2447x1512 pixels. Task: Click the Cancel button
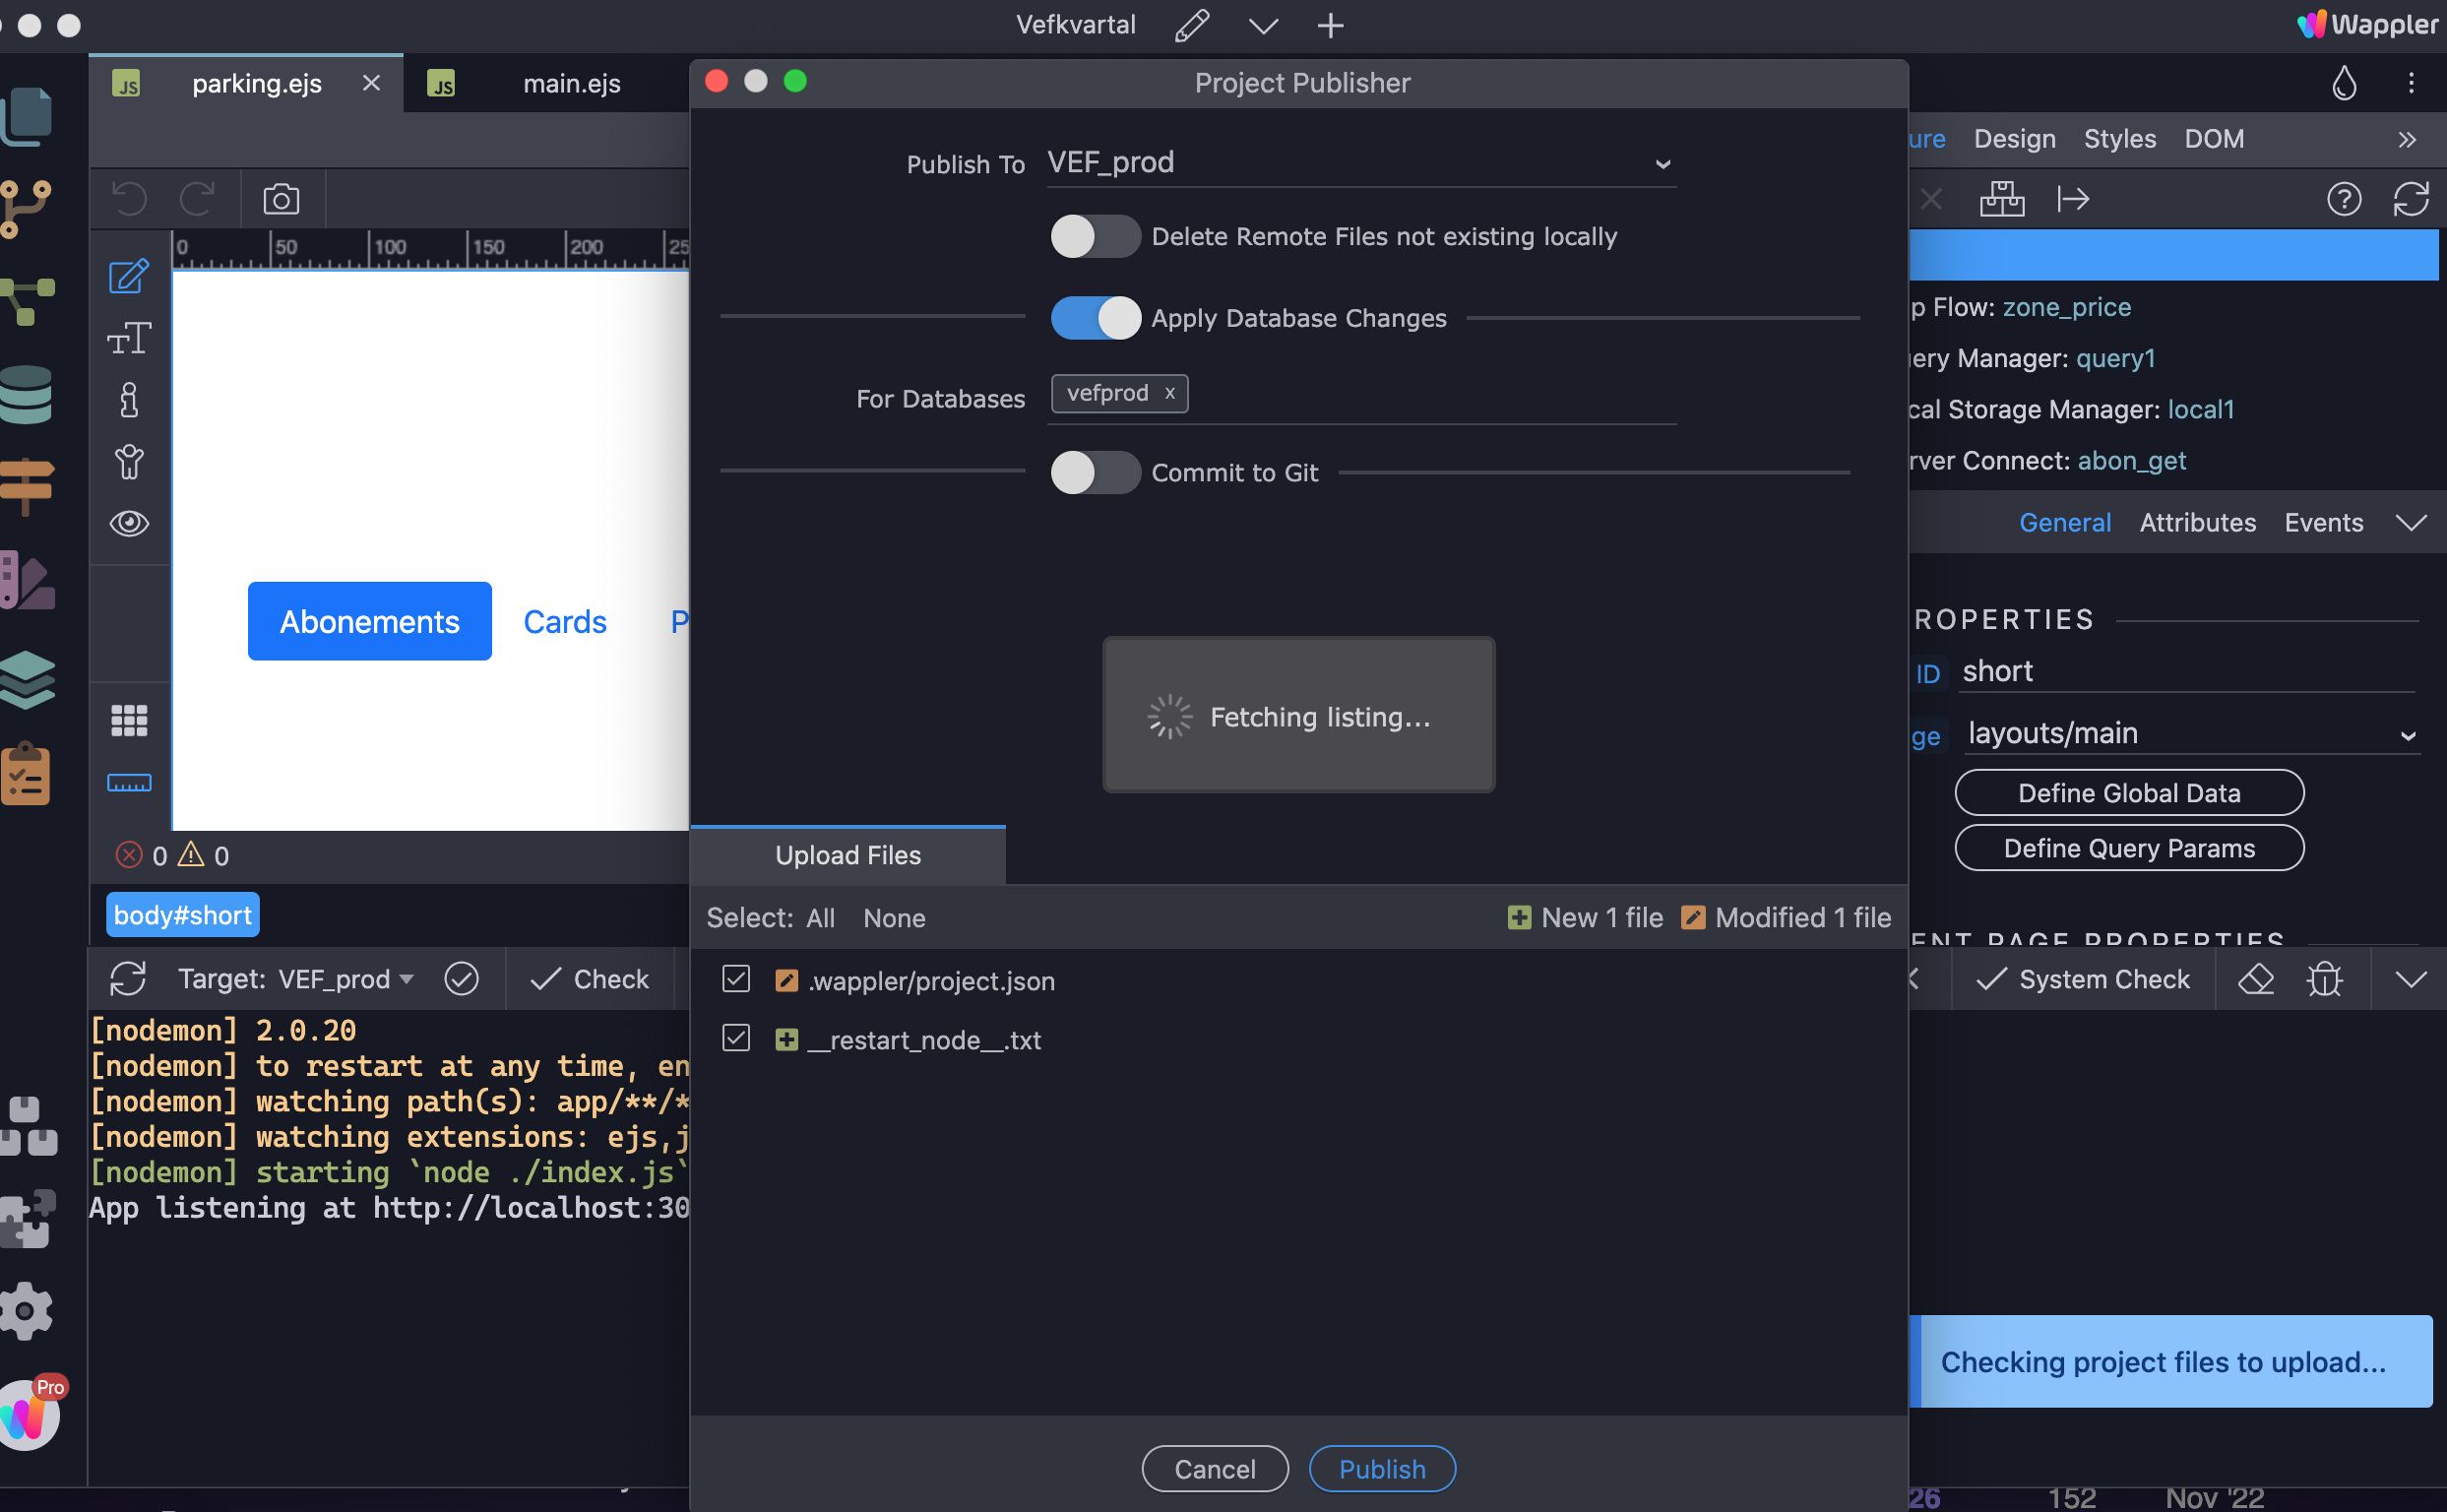click(1214, 1468)
